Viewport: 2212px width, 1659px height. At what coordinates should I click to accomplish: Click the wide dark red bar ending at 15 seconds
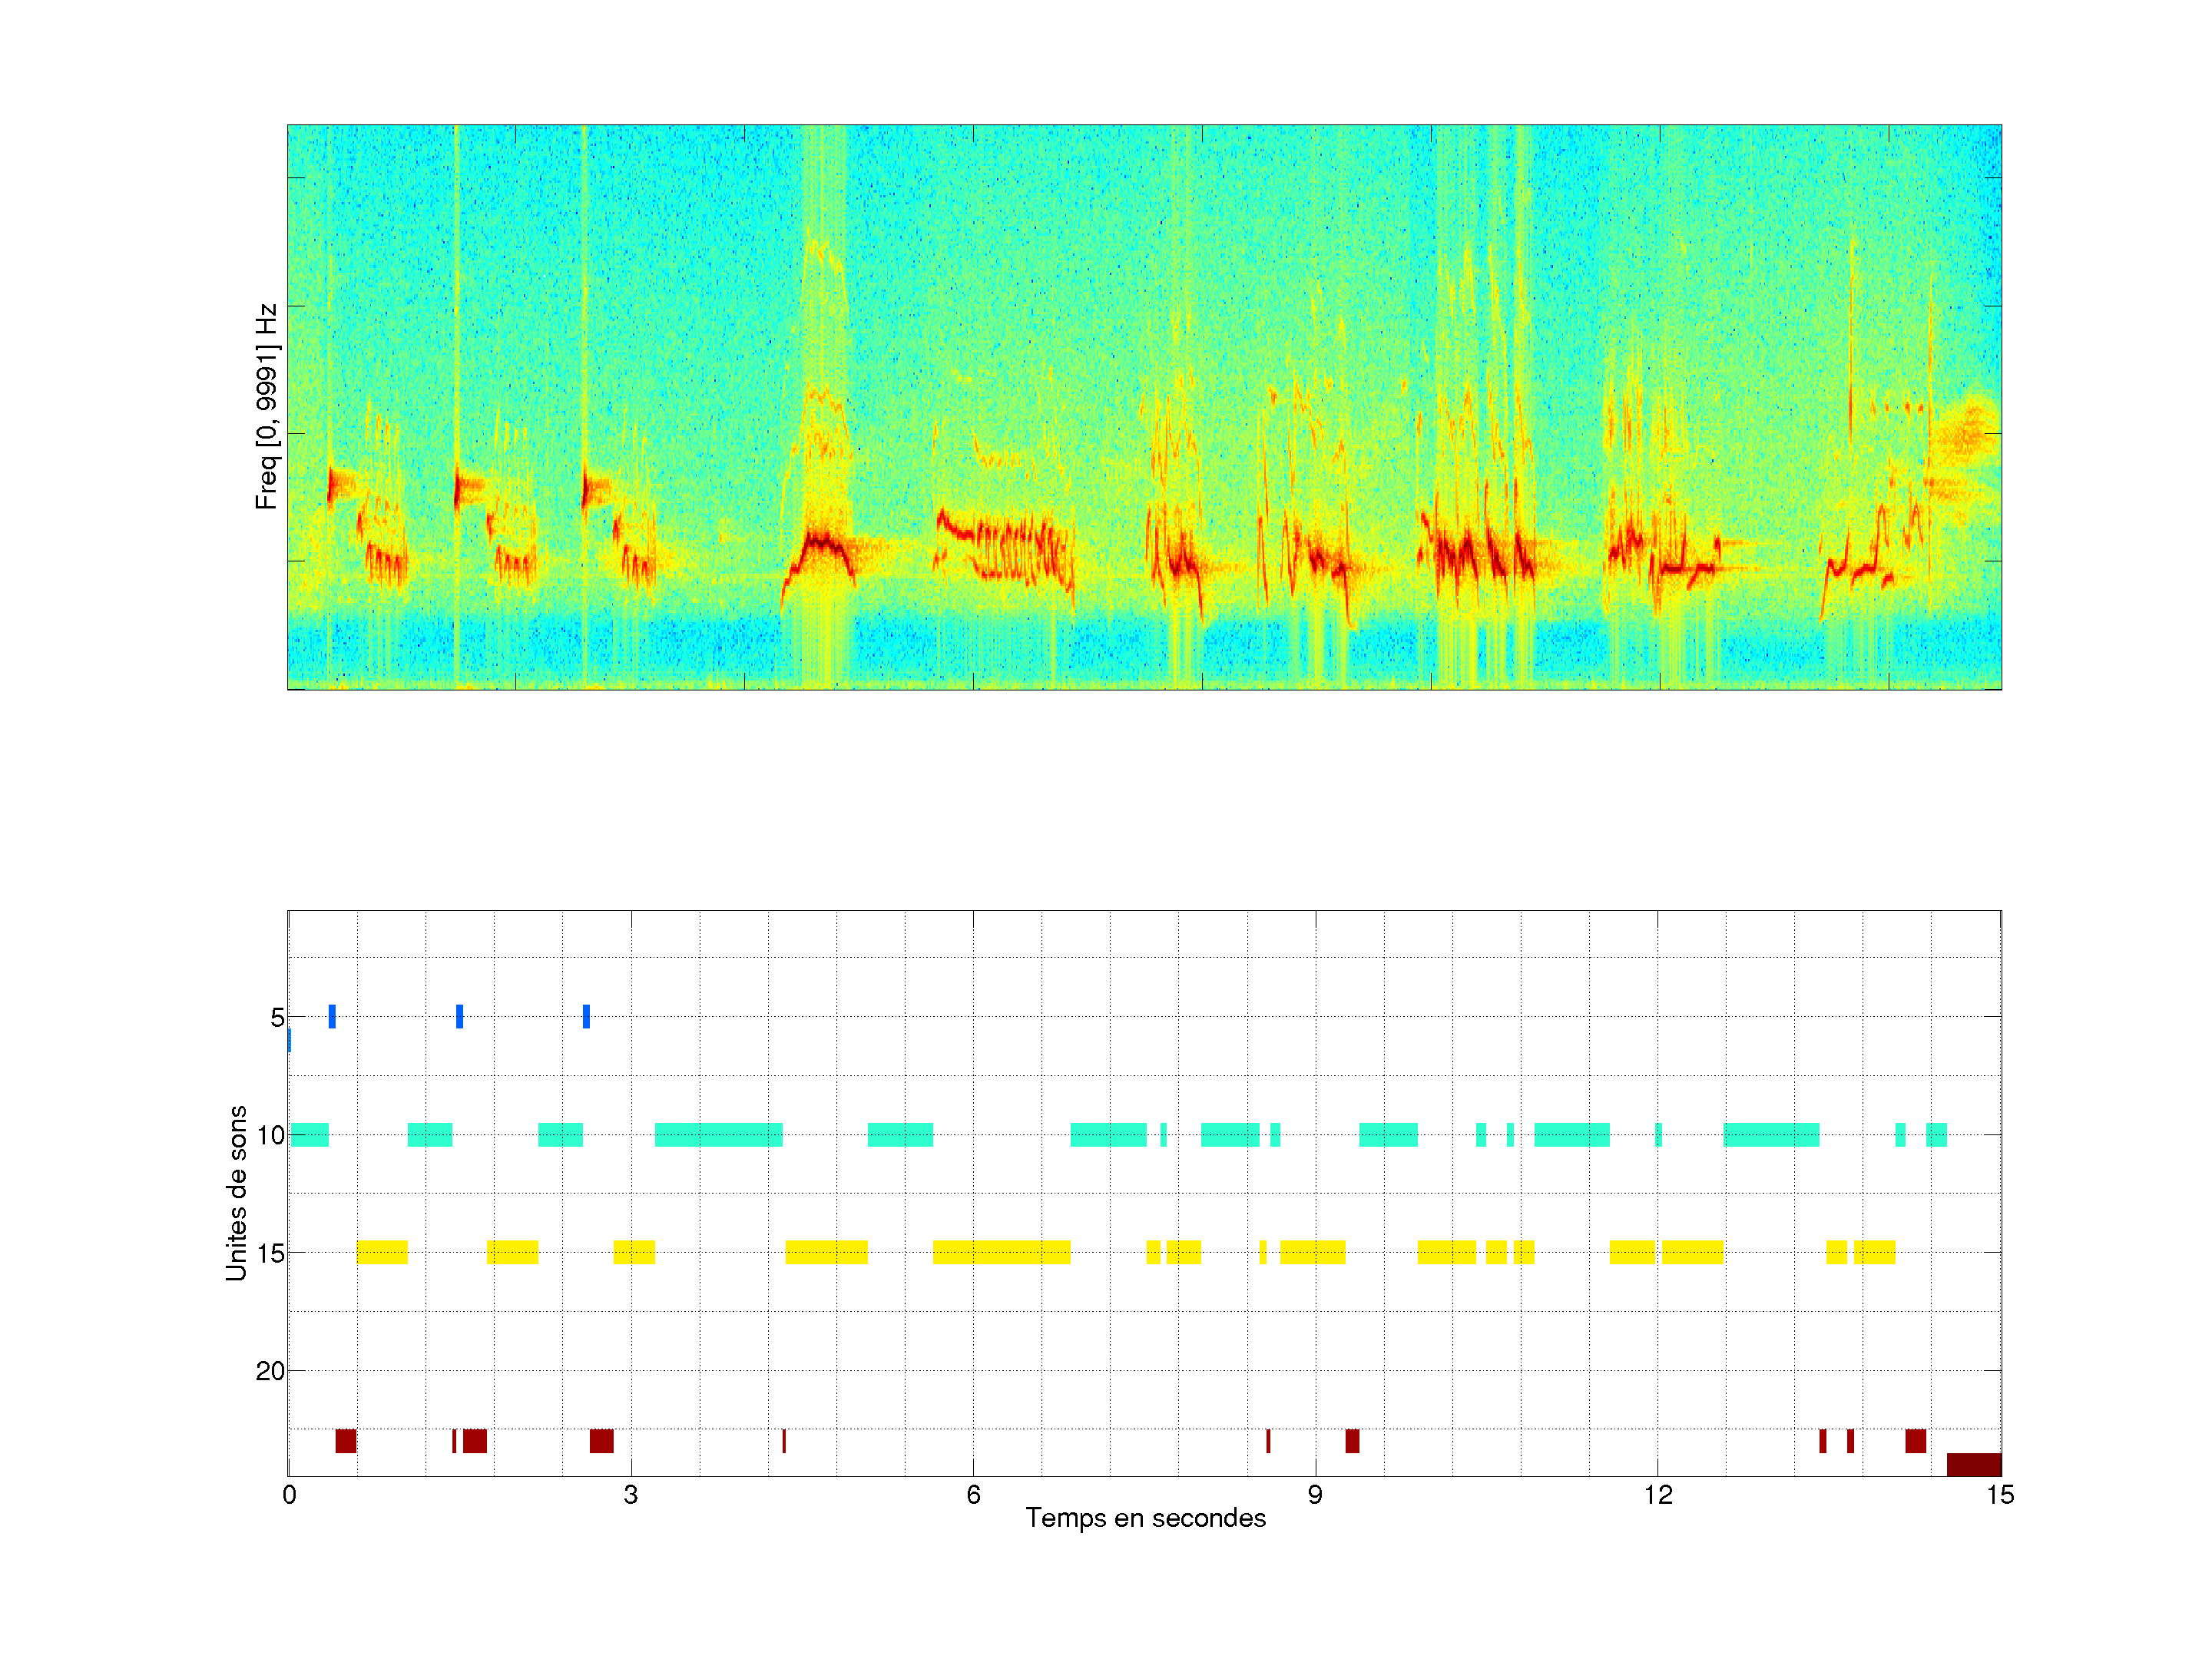1973,1464
